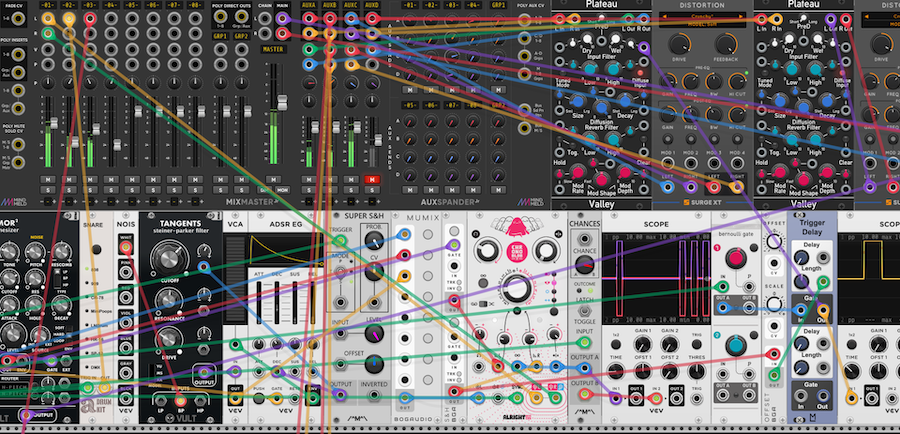The image size is (900, 434).
Task: Click TIME knob on Scope beside Chances
Action: pos(615,371)
